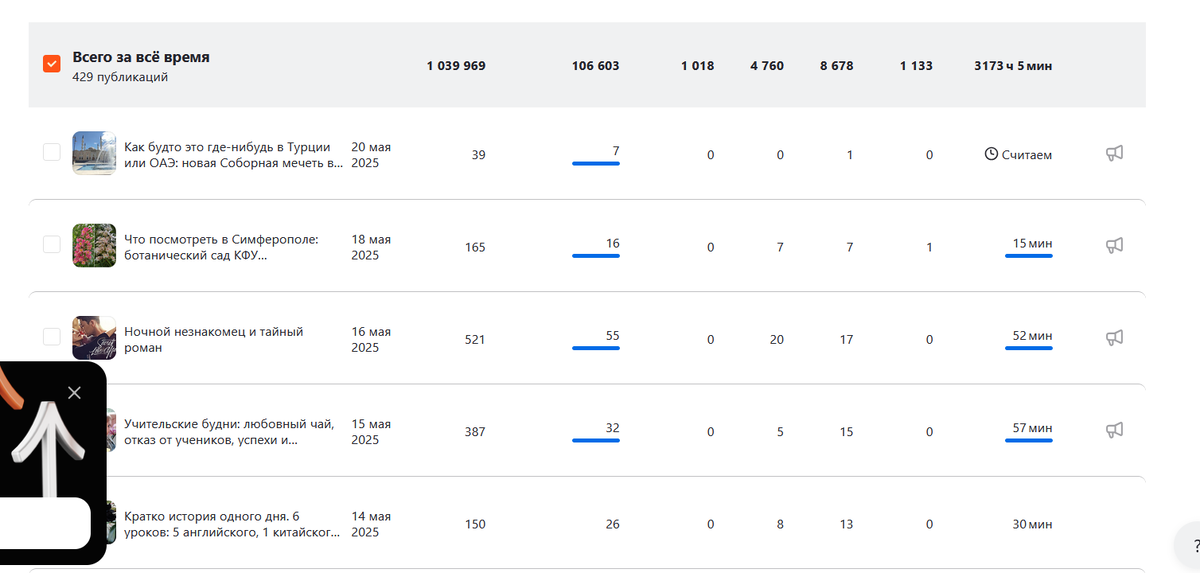The height and width of the screenshot is (573, 1200).
Task: Click megaphone icon for Ночной незнакомец post
Action: [1114, 338]
